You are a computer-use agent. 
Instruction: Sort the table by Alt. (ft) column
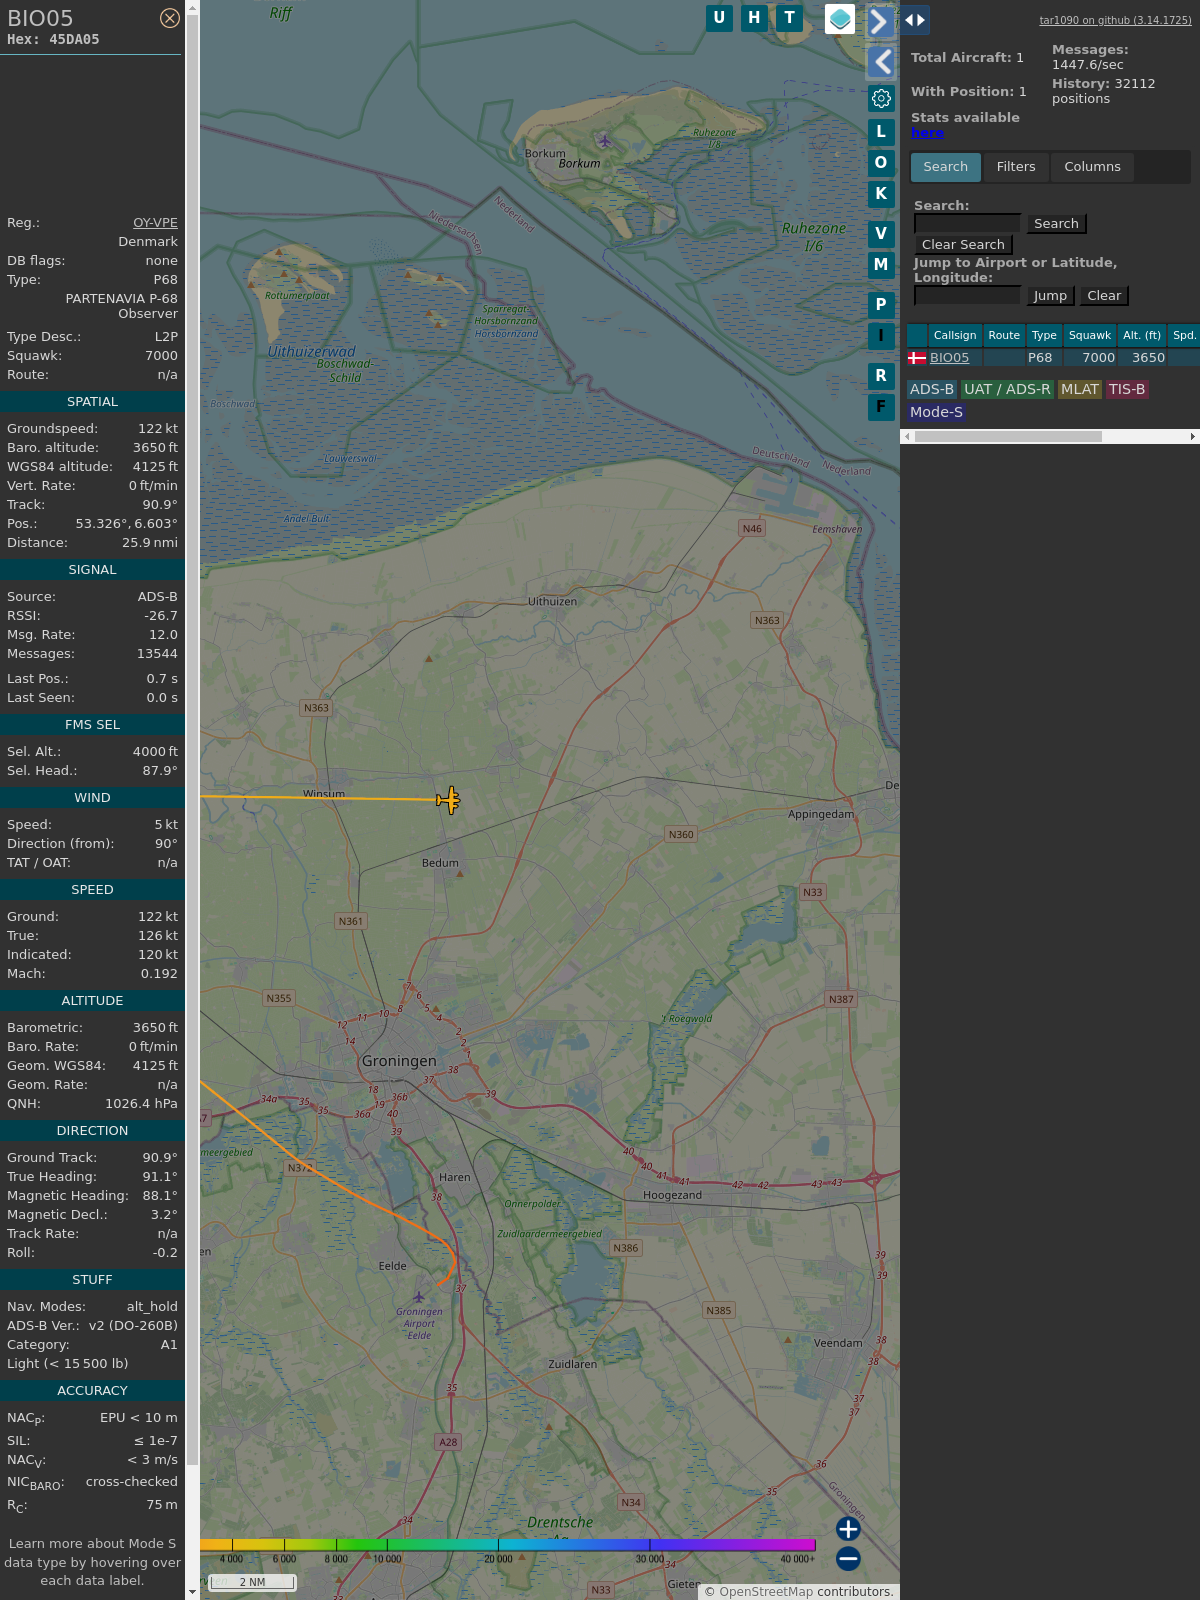pyautogui.click(x=1142, y=335)
